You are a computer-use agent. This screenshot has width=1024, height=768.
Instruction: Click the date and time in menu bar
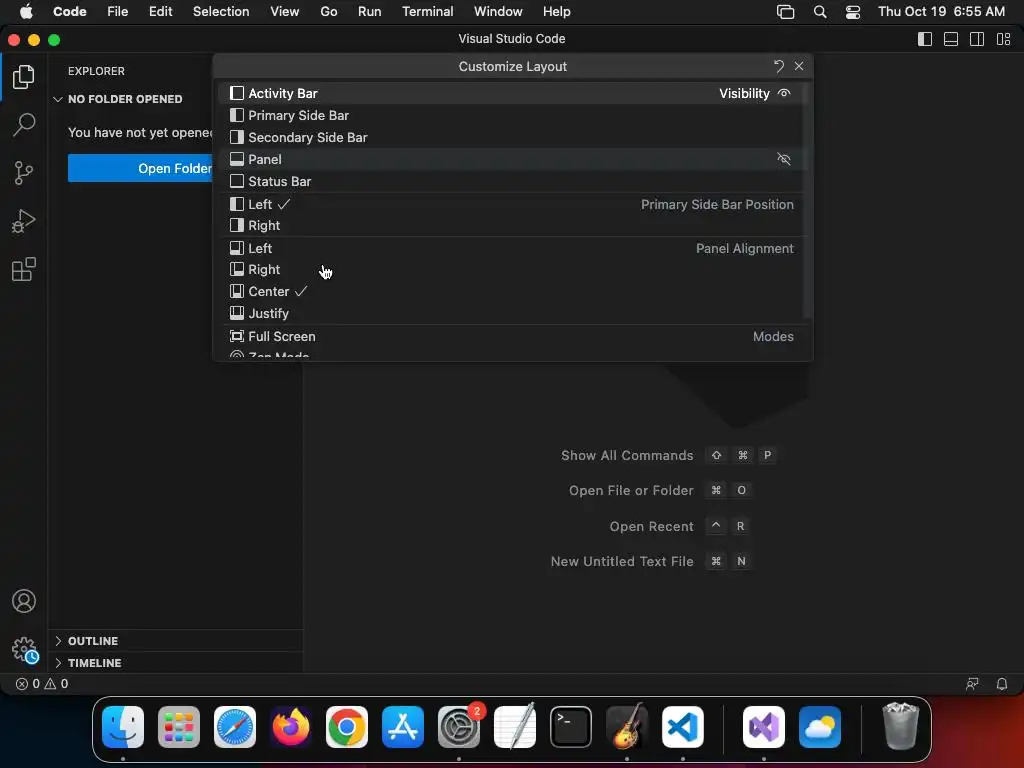point(941,12)
